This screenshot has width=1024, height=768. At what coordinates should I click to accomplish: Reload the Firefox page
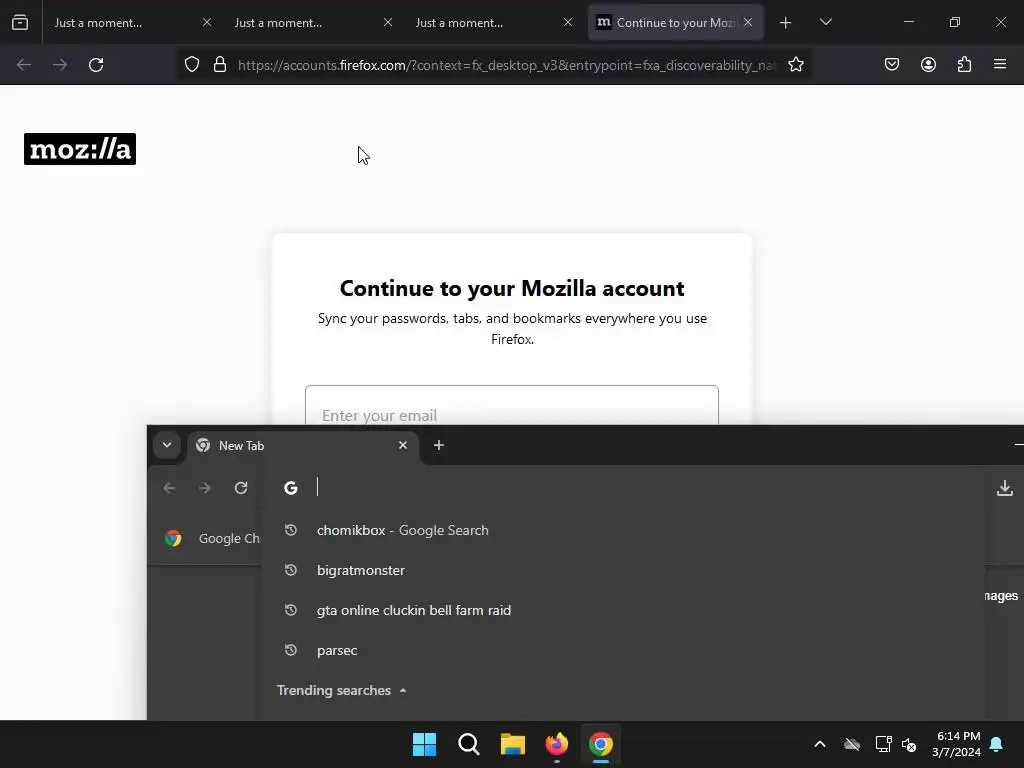[96, 65]
